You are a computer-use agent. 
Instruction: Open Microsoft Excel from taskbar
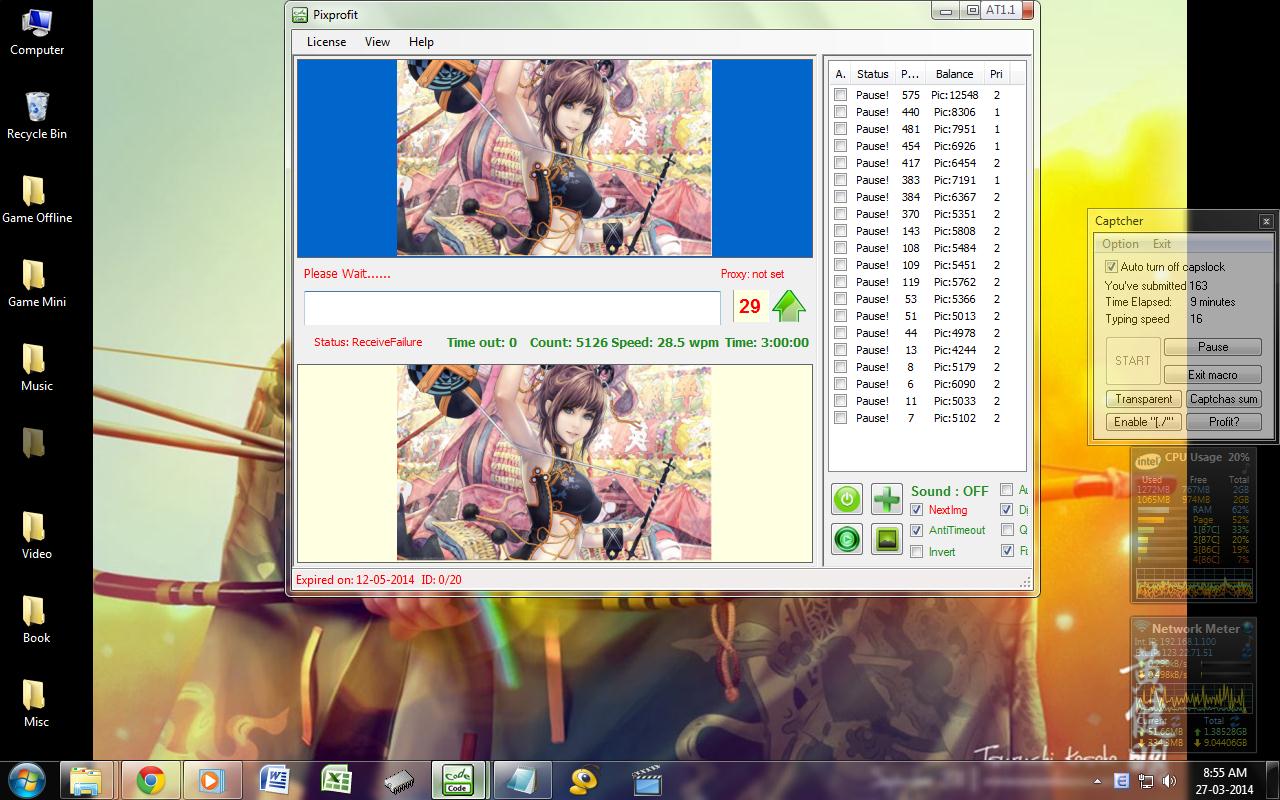[x=336, y=780]
